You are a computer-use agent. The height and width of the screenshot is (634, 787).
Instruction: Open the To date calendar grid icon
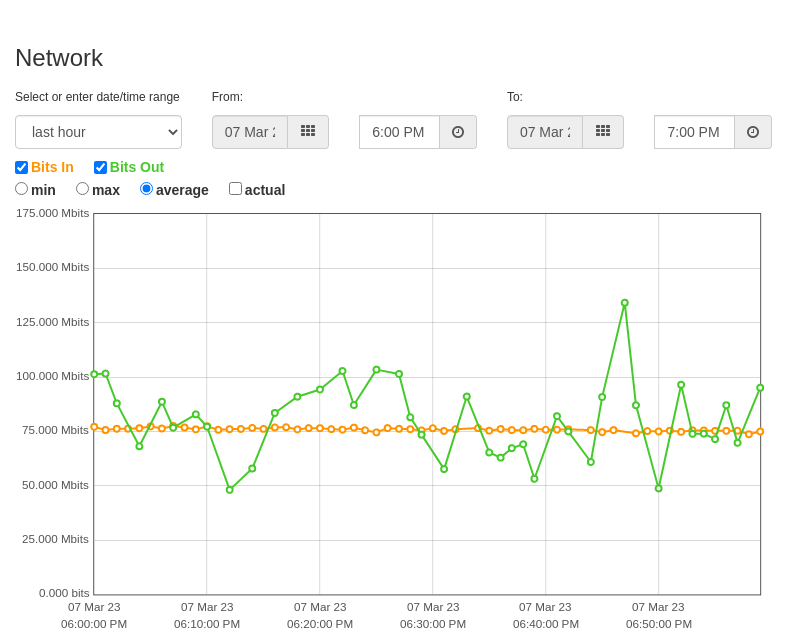click(x=603, y=132)
